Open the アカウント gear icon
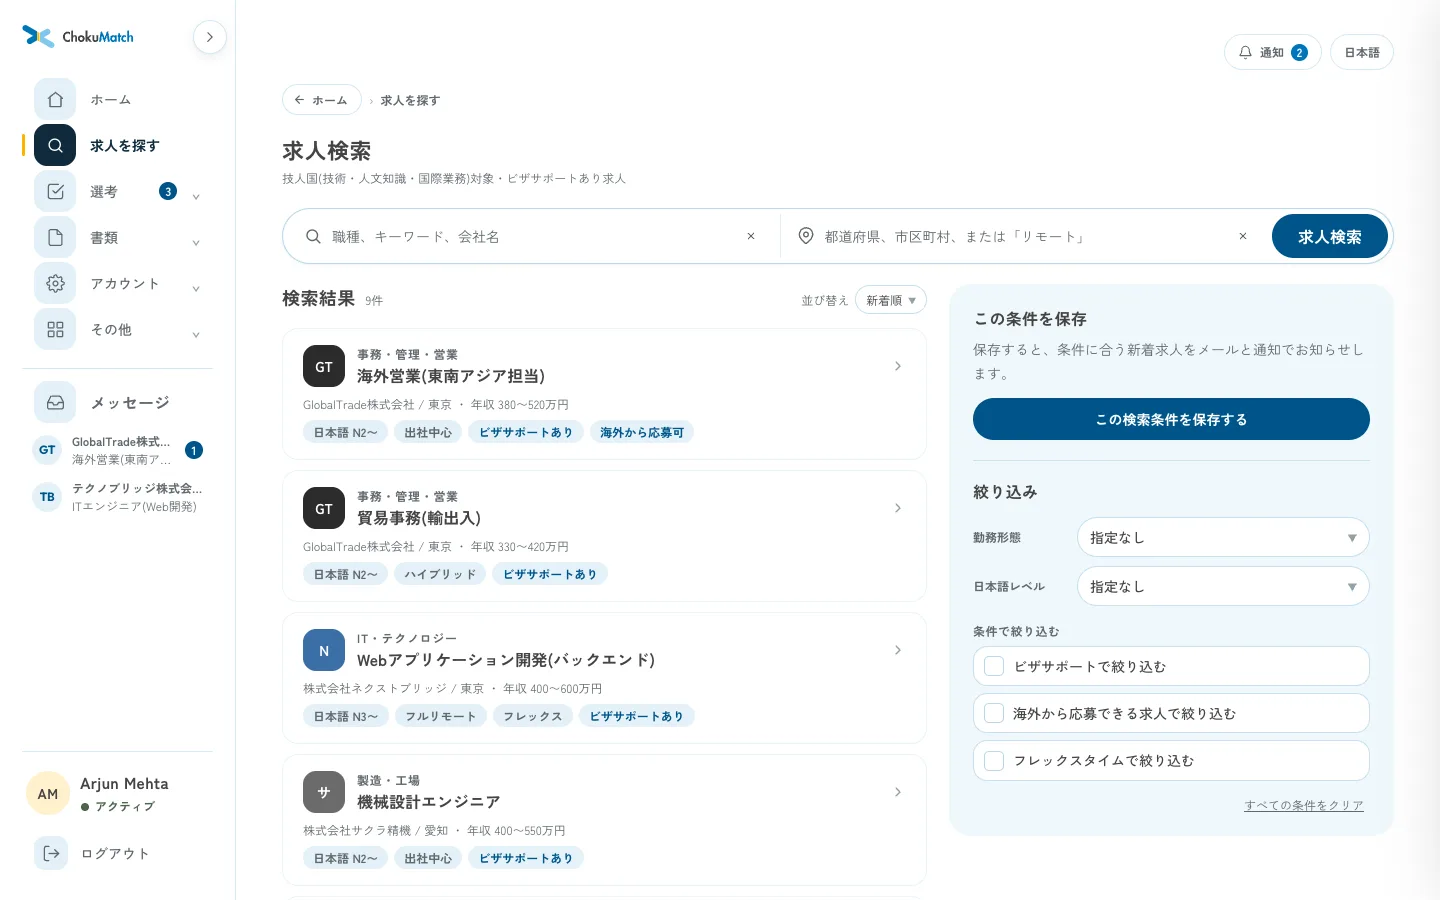The height and width of the screenshot is (900, 1440). pos(55,284)
